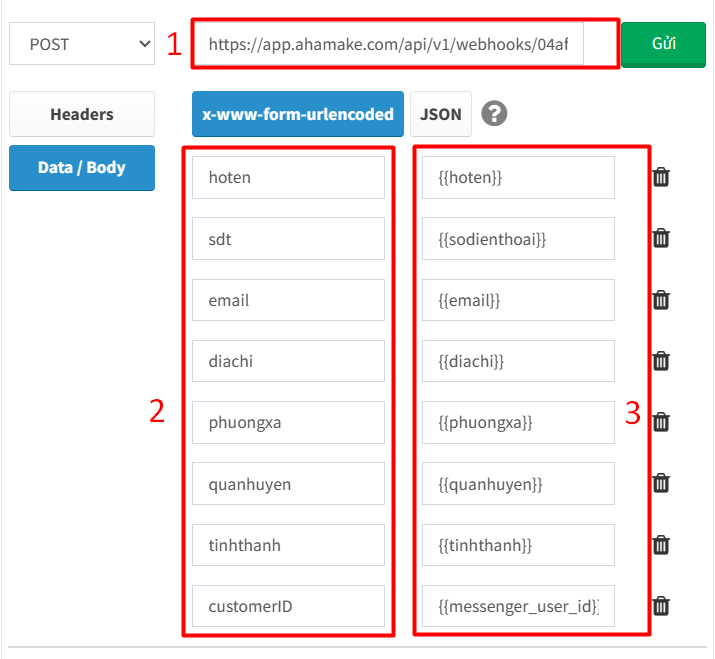Image resolution: width=715 pixels, height=659 pixels.
Task: Delete the sdt row with trash icon
Action: click(661, 239)
